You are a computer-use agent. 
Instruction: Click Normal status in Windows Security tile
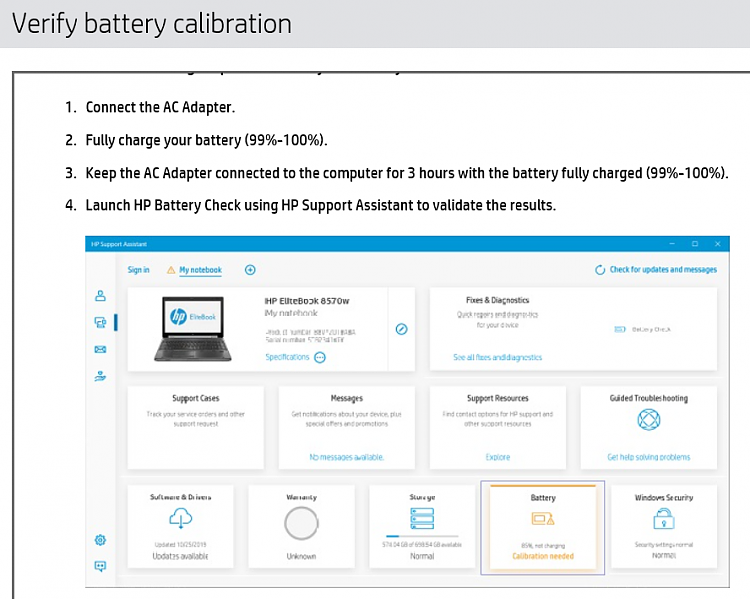(x=663, y=555)
